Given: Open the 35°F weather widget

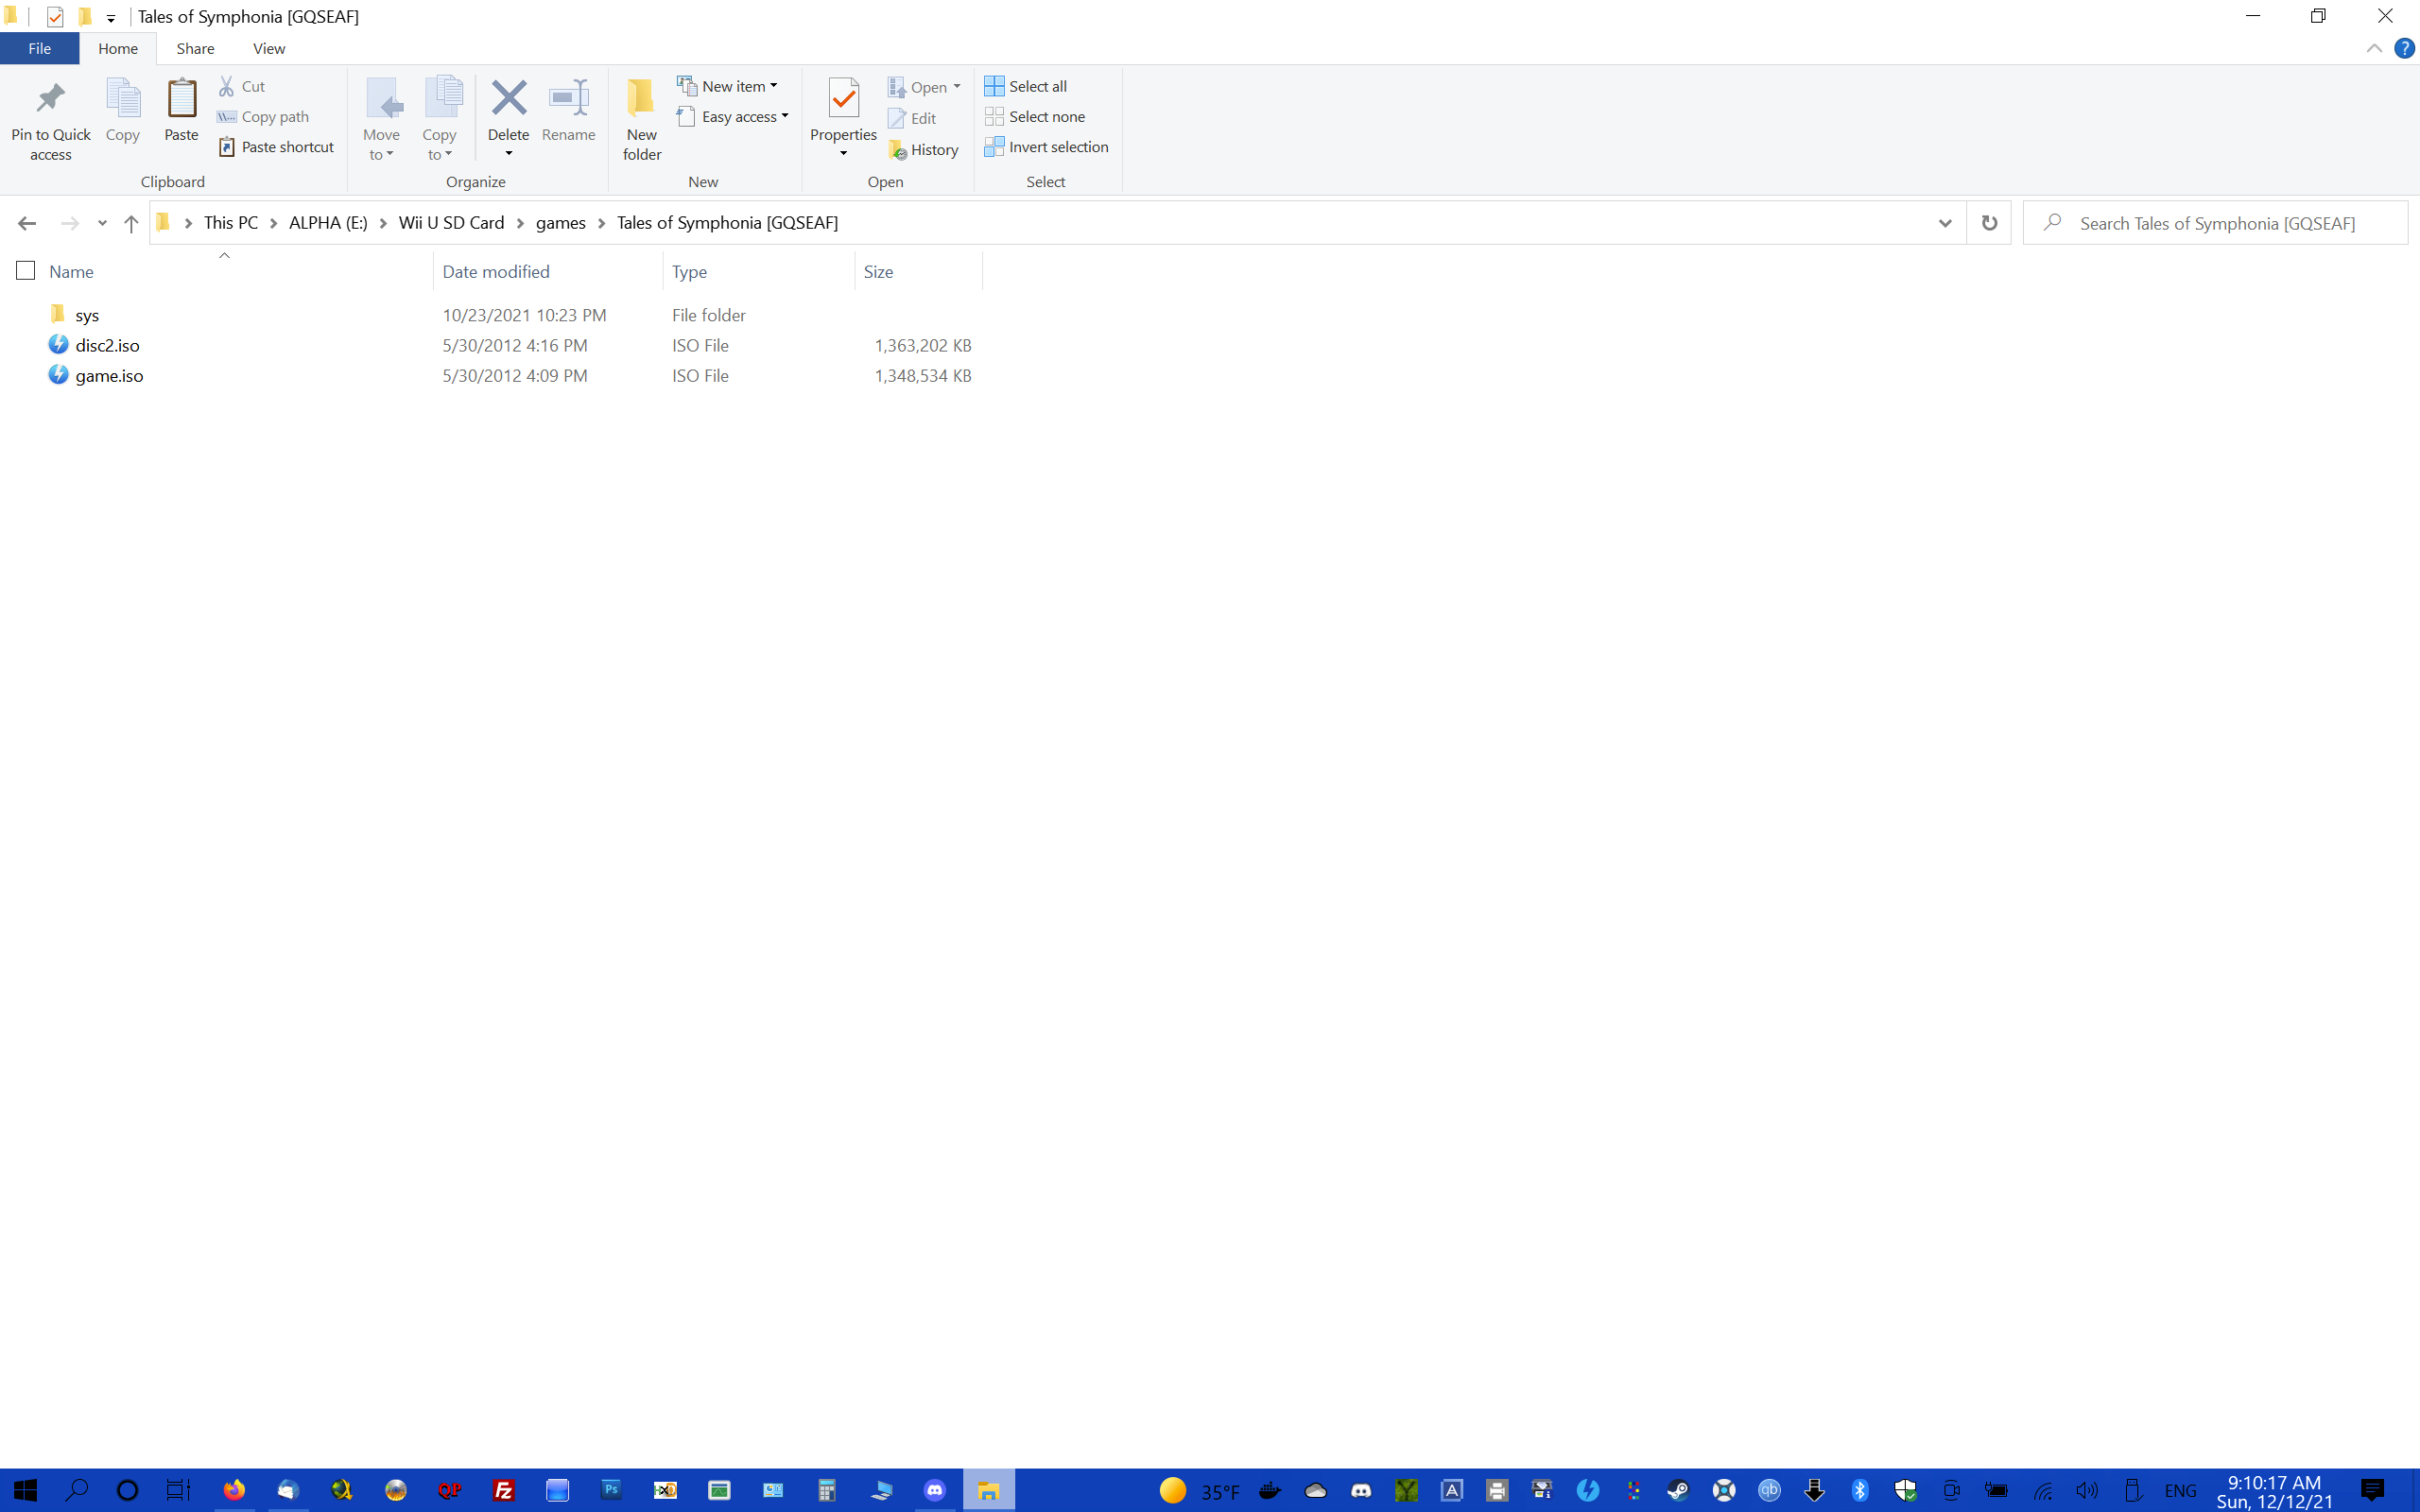Looking at the screenshot, I should coord(1199,1491).
